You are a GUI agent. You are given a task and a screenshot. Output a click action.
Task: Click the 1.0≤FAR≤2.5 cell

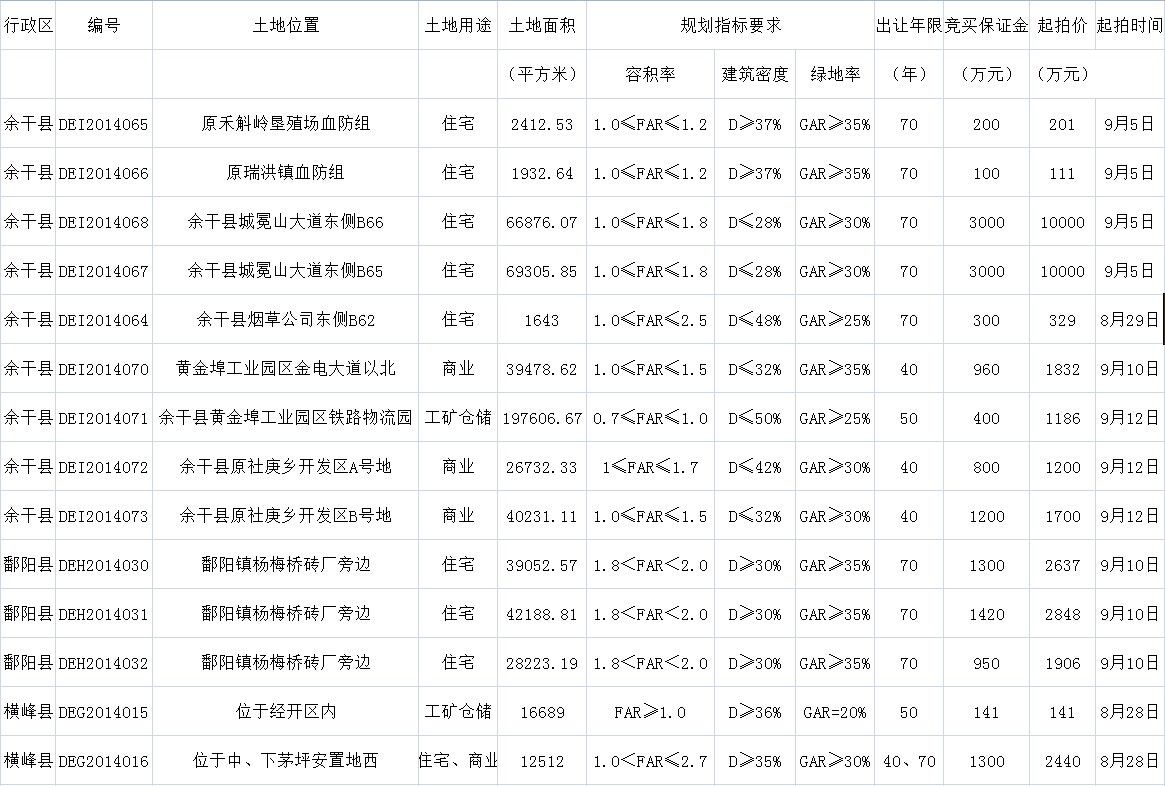click(650, 320)
